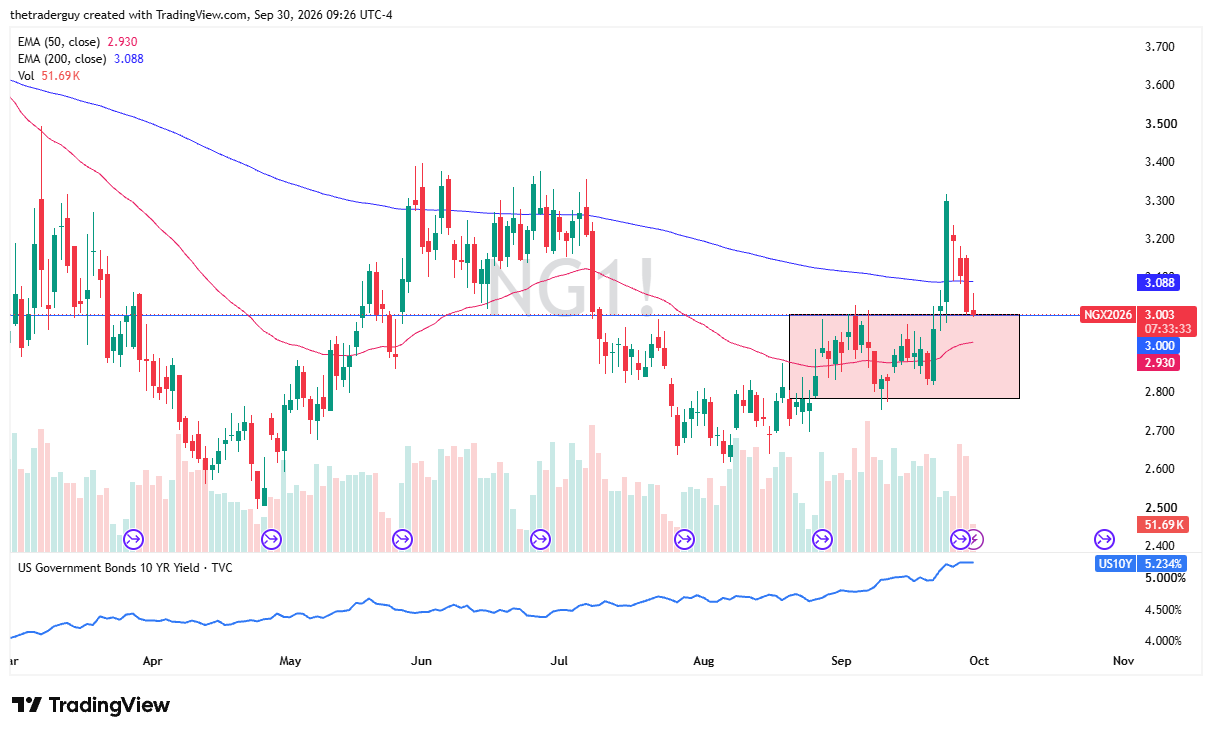Click the contract rollover icon just before August
Screen dimensions: 1212x735
pyautogui.click(x=685, y=540)
